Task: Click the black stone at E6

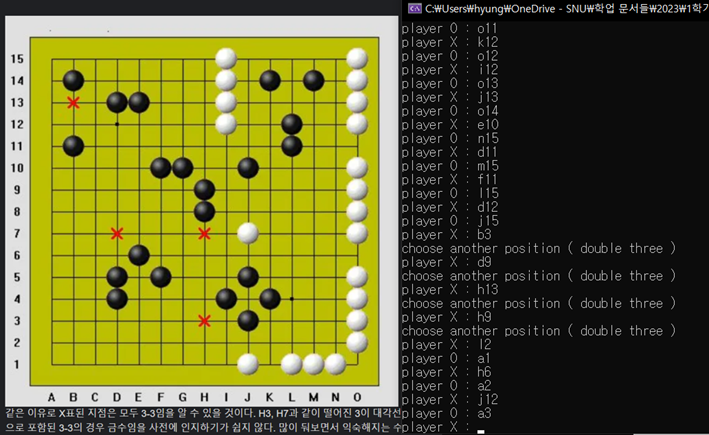Action: click(139, 255)
